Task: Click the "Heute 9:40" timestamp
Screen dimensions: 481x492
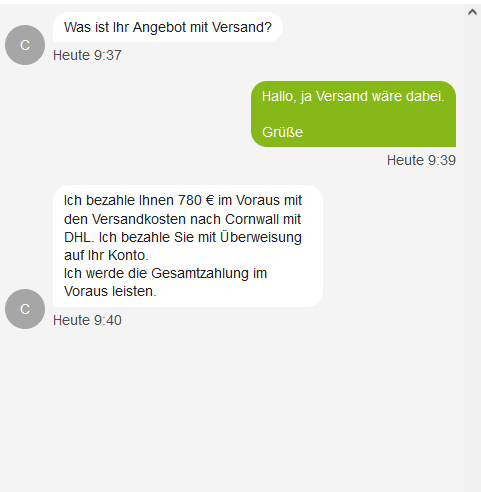Action: coord(87,320)
